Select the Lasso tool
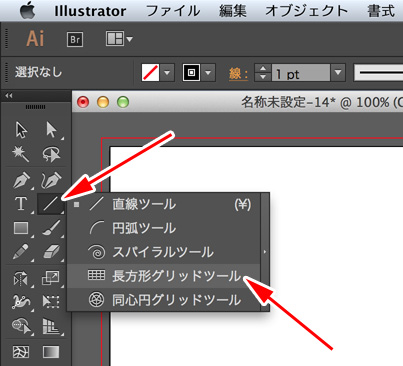The height and width of the screenshot is (366, 403). pos(51,154)
